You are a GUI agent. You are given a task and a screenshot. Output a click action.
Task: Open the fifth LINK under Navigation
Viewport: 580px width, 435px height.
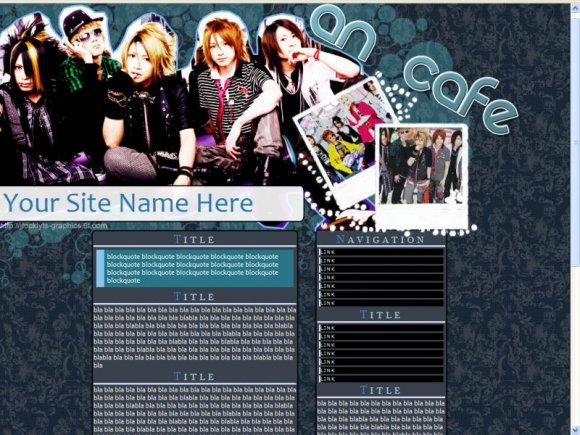[x=381, y=286]
